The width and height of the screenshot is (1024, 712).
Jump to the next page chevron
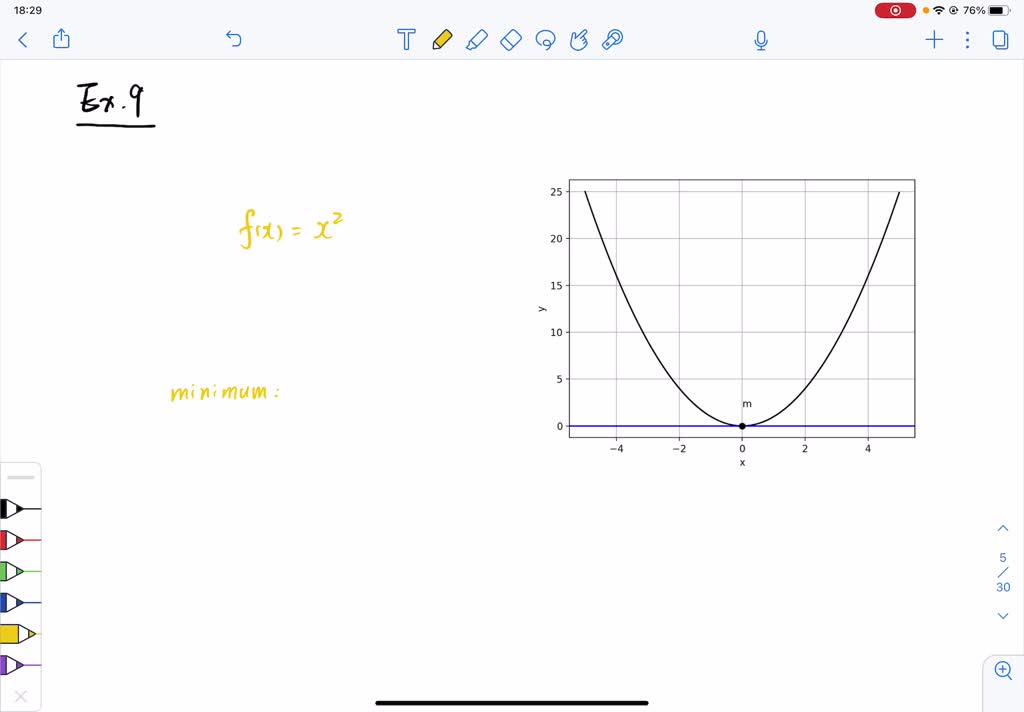click(x=1003, y=617)
